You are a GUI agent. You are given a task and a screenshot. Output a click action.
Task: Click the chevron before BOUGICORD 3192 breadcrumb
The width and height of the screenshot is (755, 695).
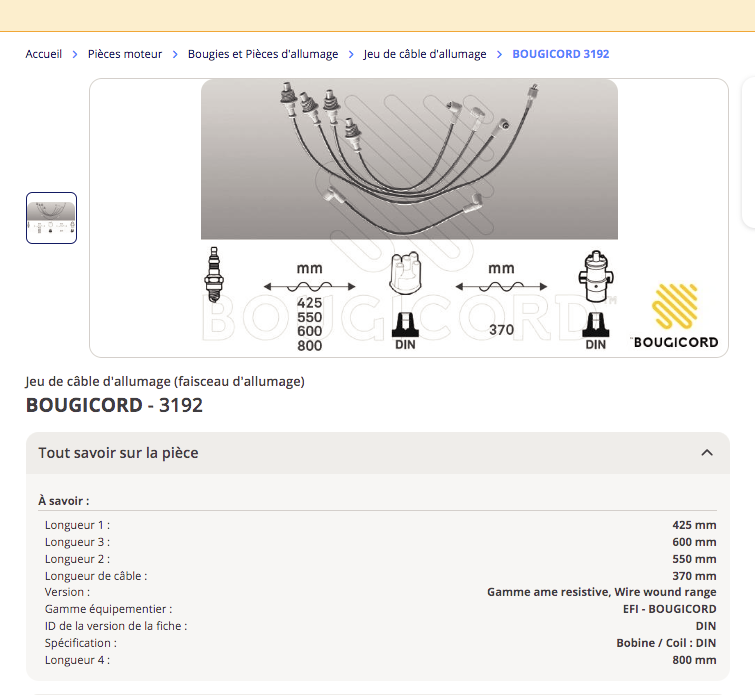pos(499,54)
